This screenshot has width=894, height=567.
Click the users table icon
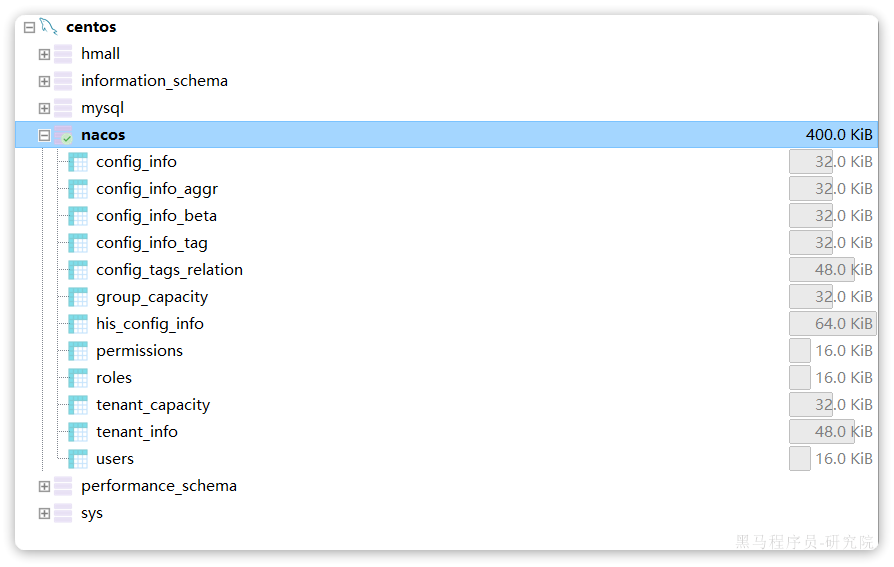pos(78,459)
